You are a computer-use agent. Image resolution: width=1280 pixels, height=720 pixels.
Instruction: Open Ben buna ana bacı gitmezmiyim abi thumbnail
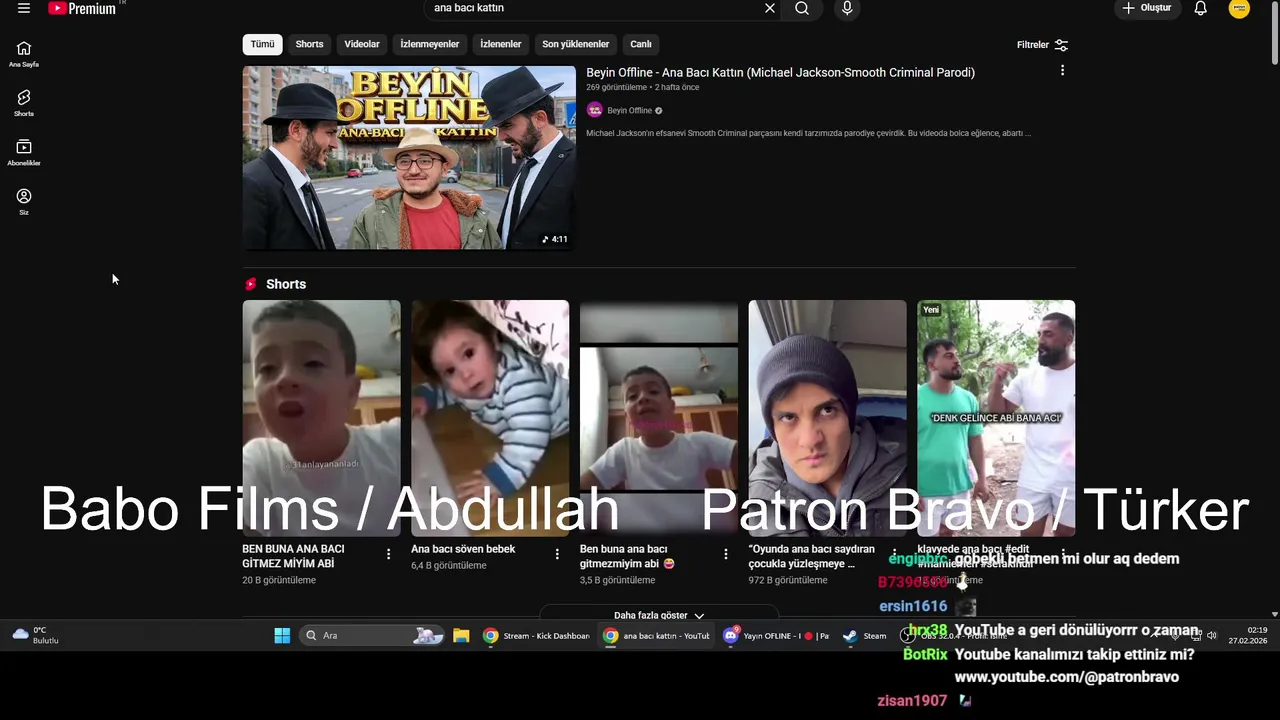(x=659, y=418)
